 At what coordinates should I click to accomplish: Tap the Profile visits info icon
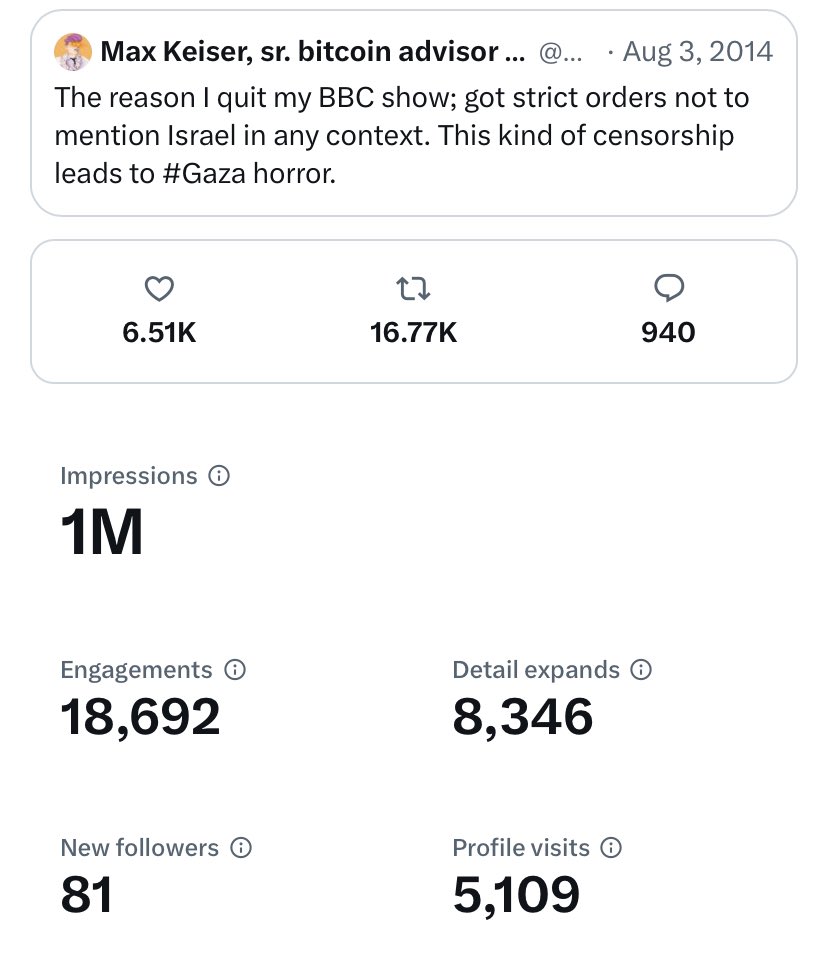click(x=611, y=848)
